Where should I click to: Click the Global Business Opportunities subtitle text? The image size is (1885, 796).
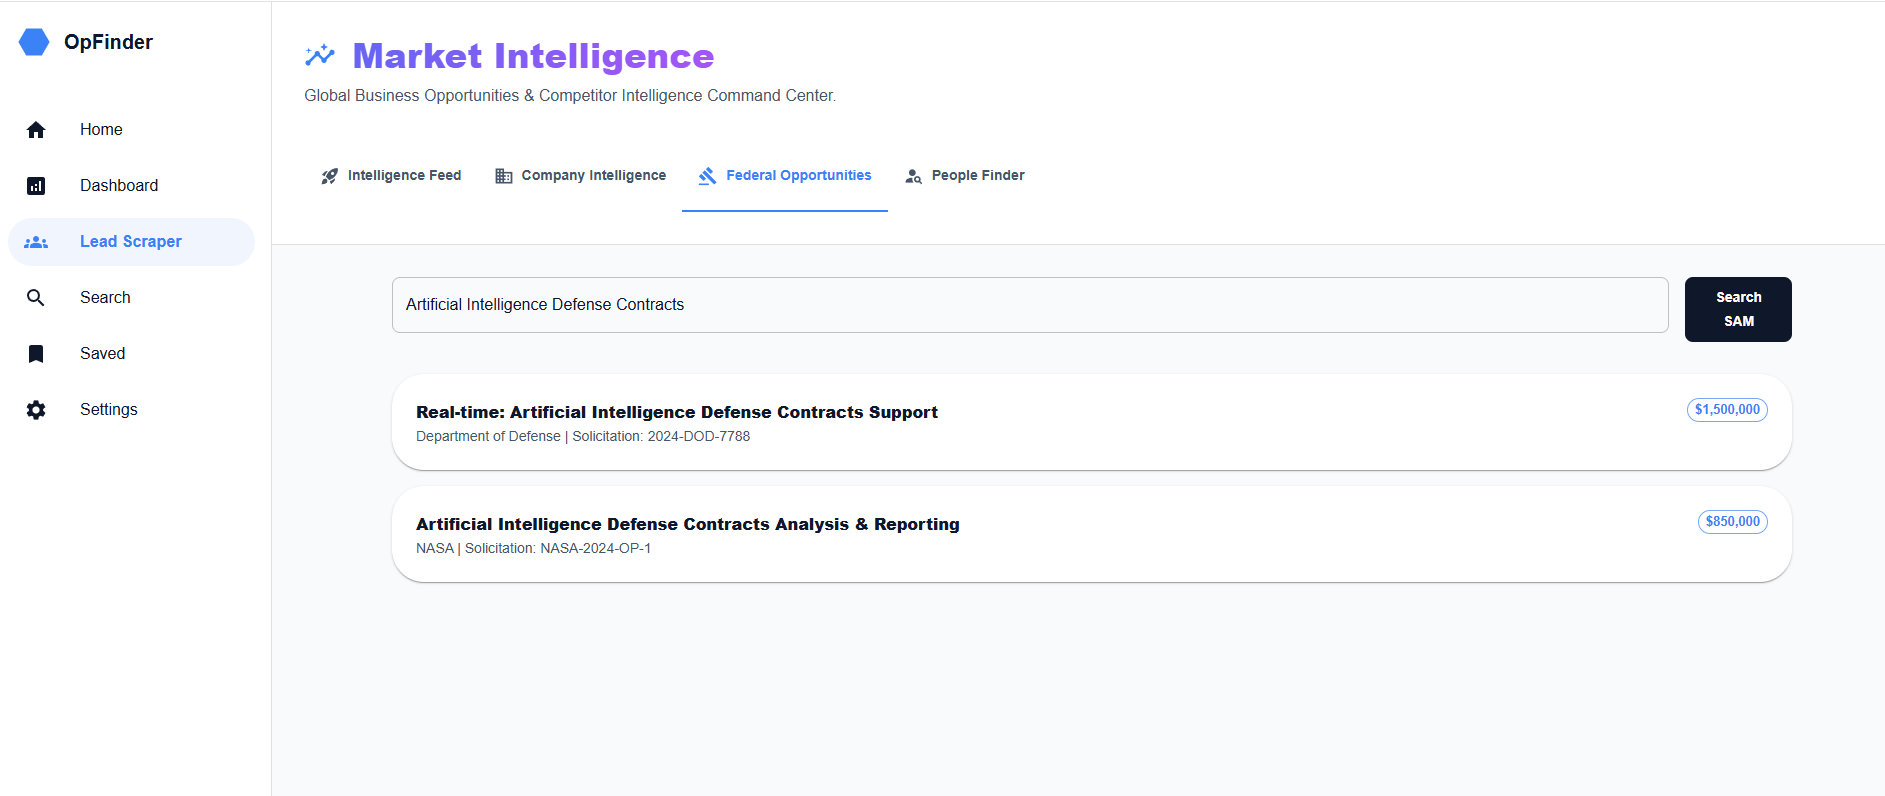(x=570, y=96)
